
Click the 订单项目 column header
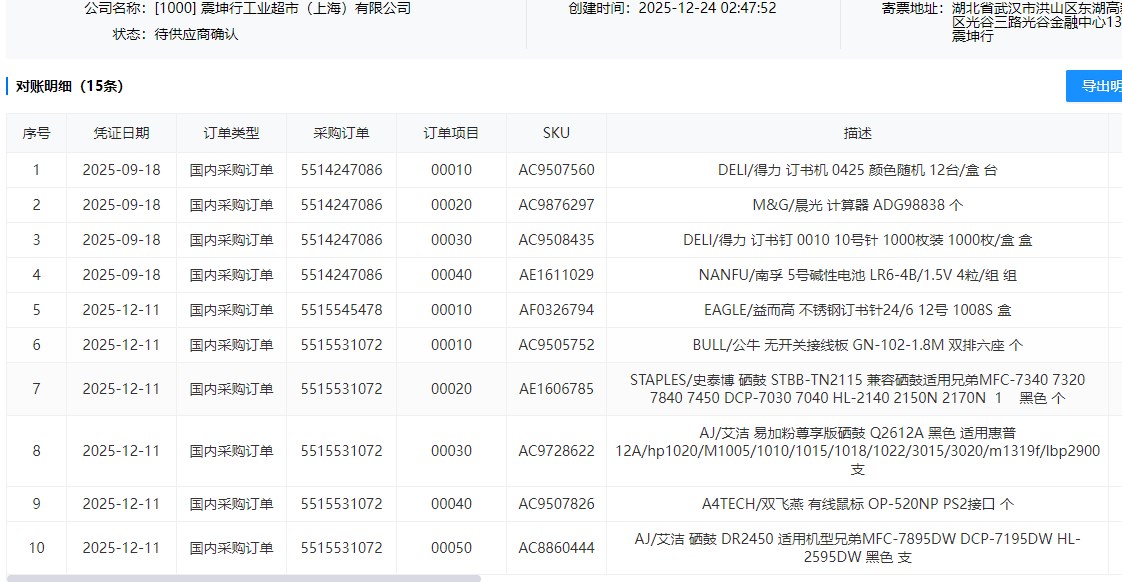coord(451,133)
